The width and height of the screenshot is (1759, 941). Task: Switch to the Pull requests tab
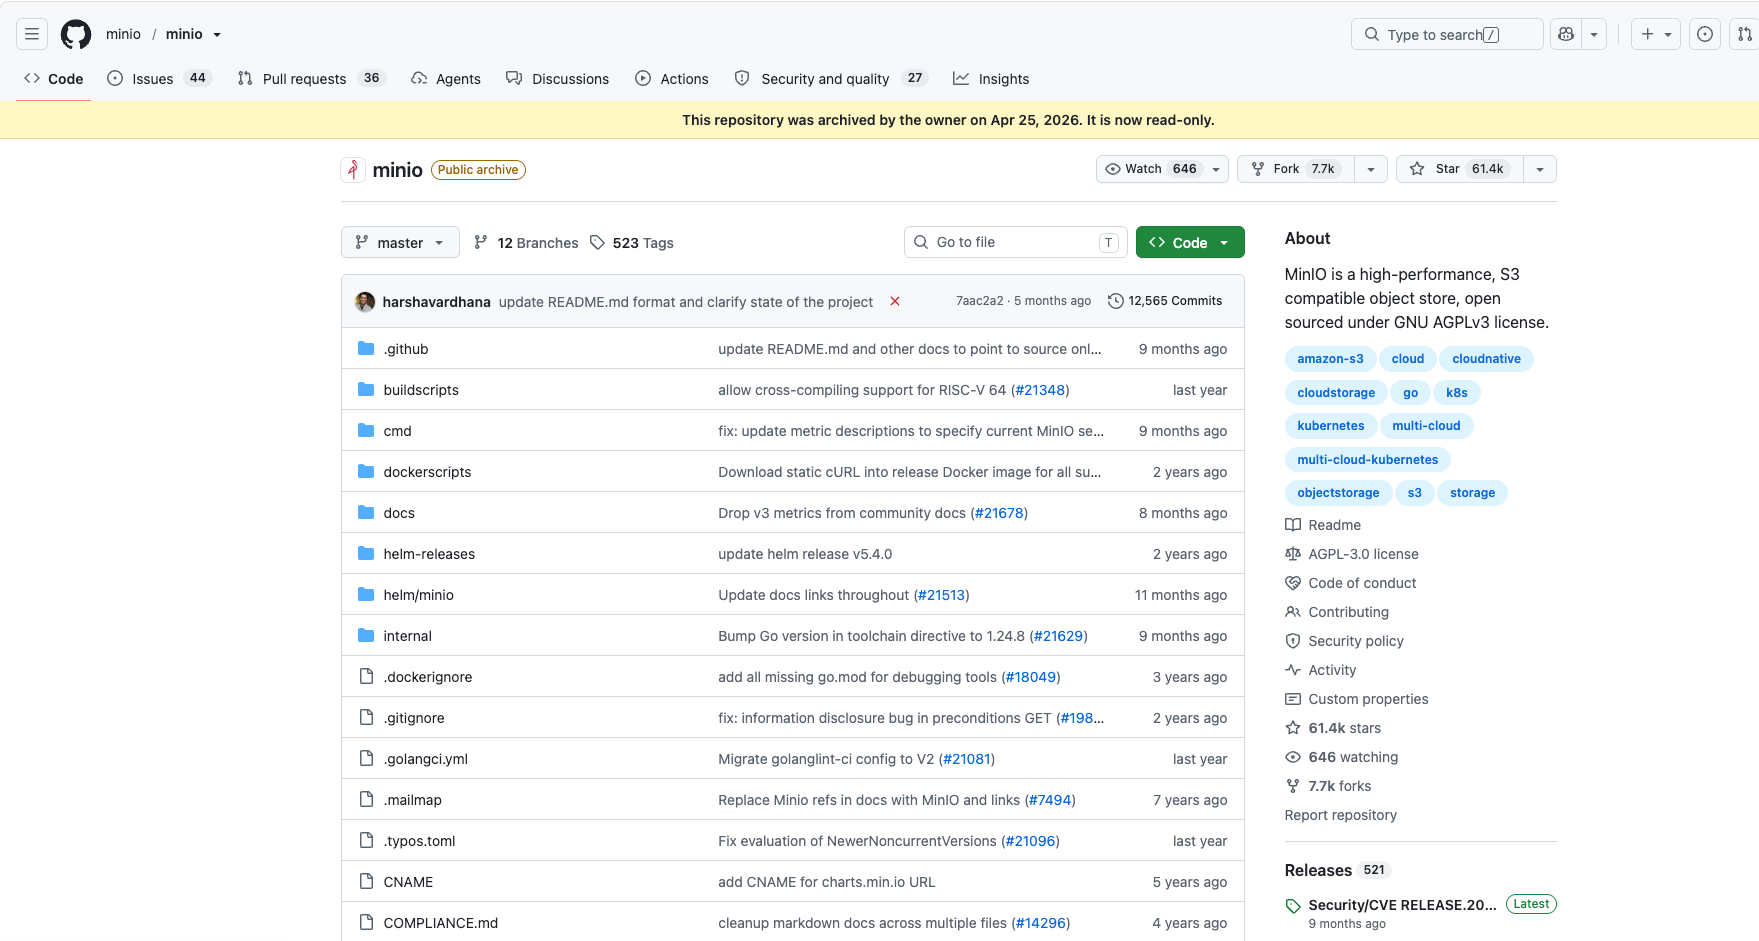[x=312, y=78]
